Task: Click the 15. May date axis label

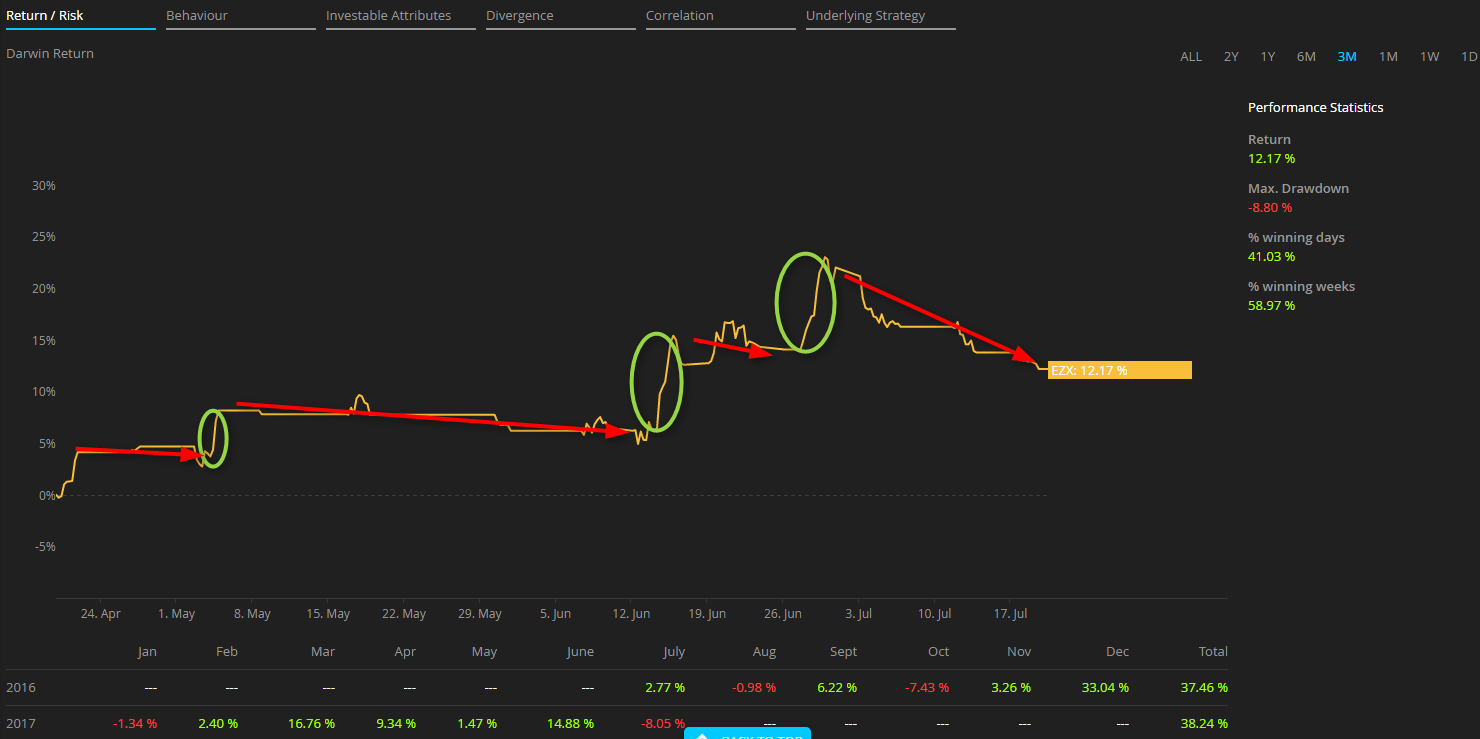Action: pyautogui.click(x=328, y=614)
